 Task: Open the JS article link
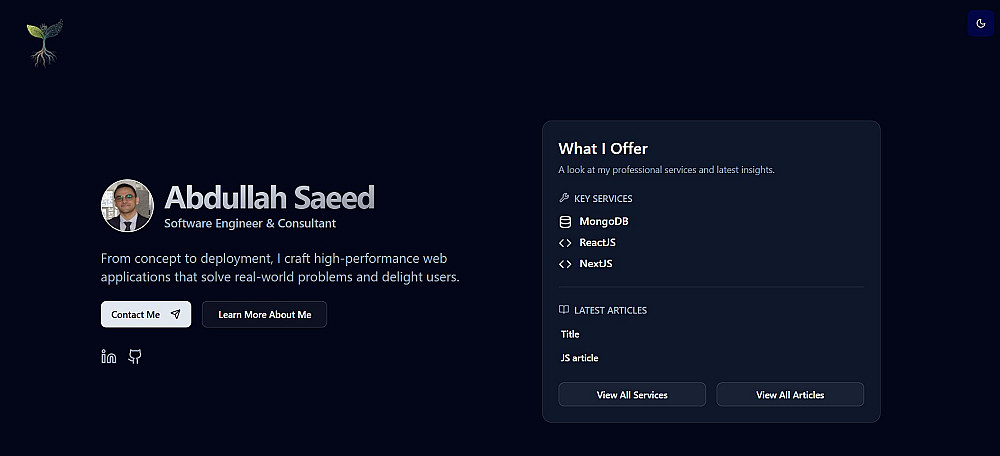click(579, 358)
